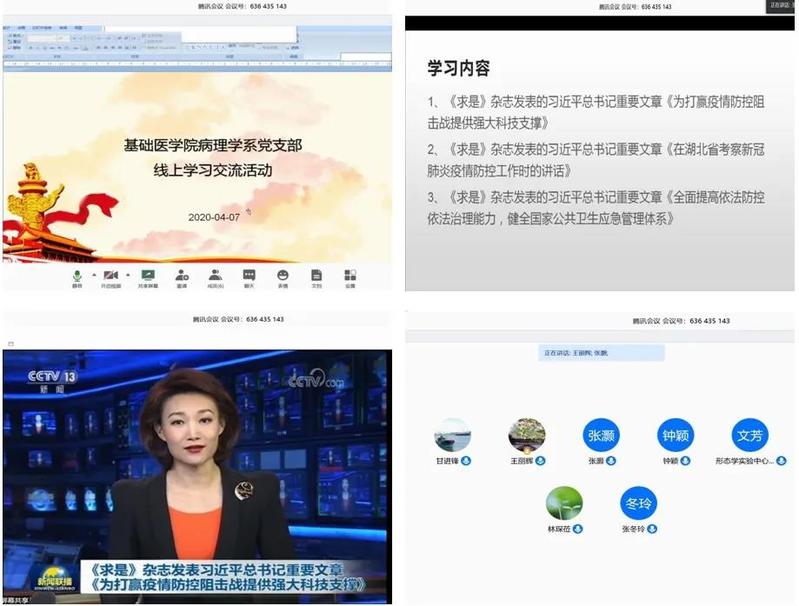This screenshot has width=799, height=606.
Task: Open microphone options arrow beside mute
Action: (94, 275)
